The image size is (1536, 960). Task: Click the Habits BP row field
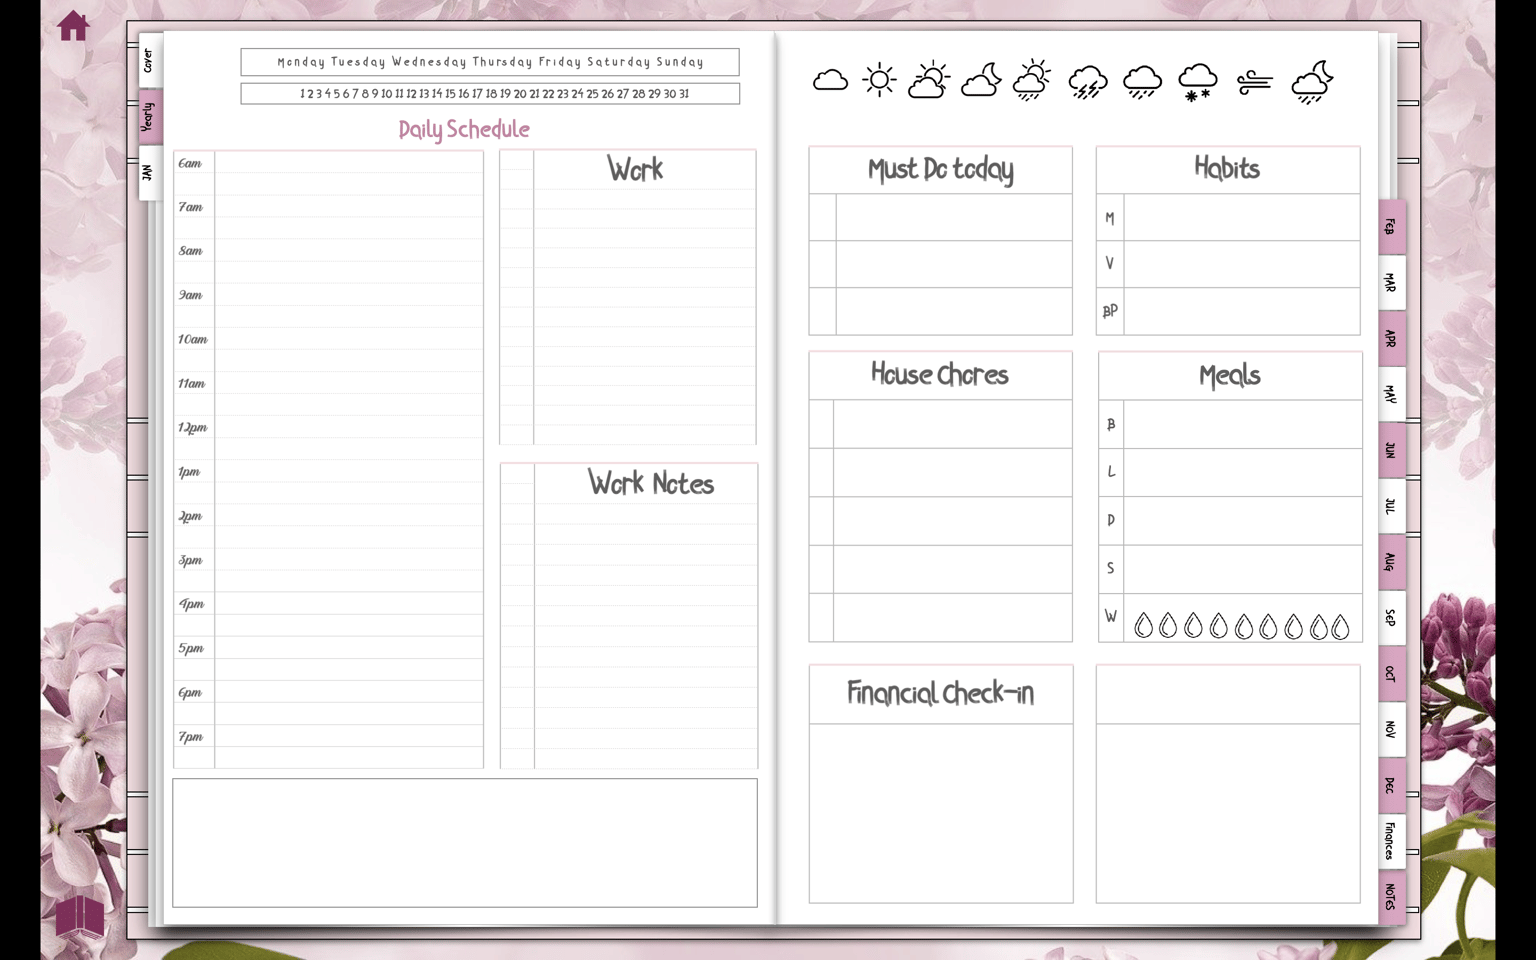click(1241, 311)
